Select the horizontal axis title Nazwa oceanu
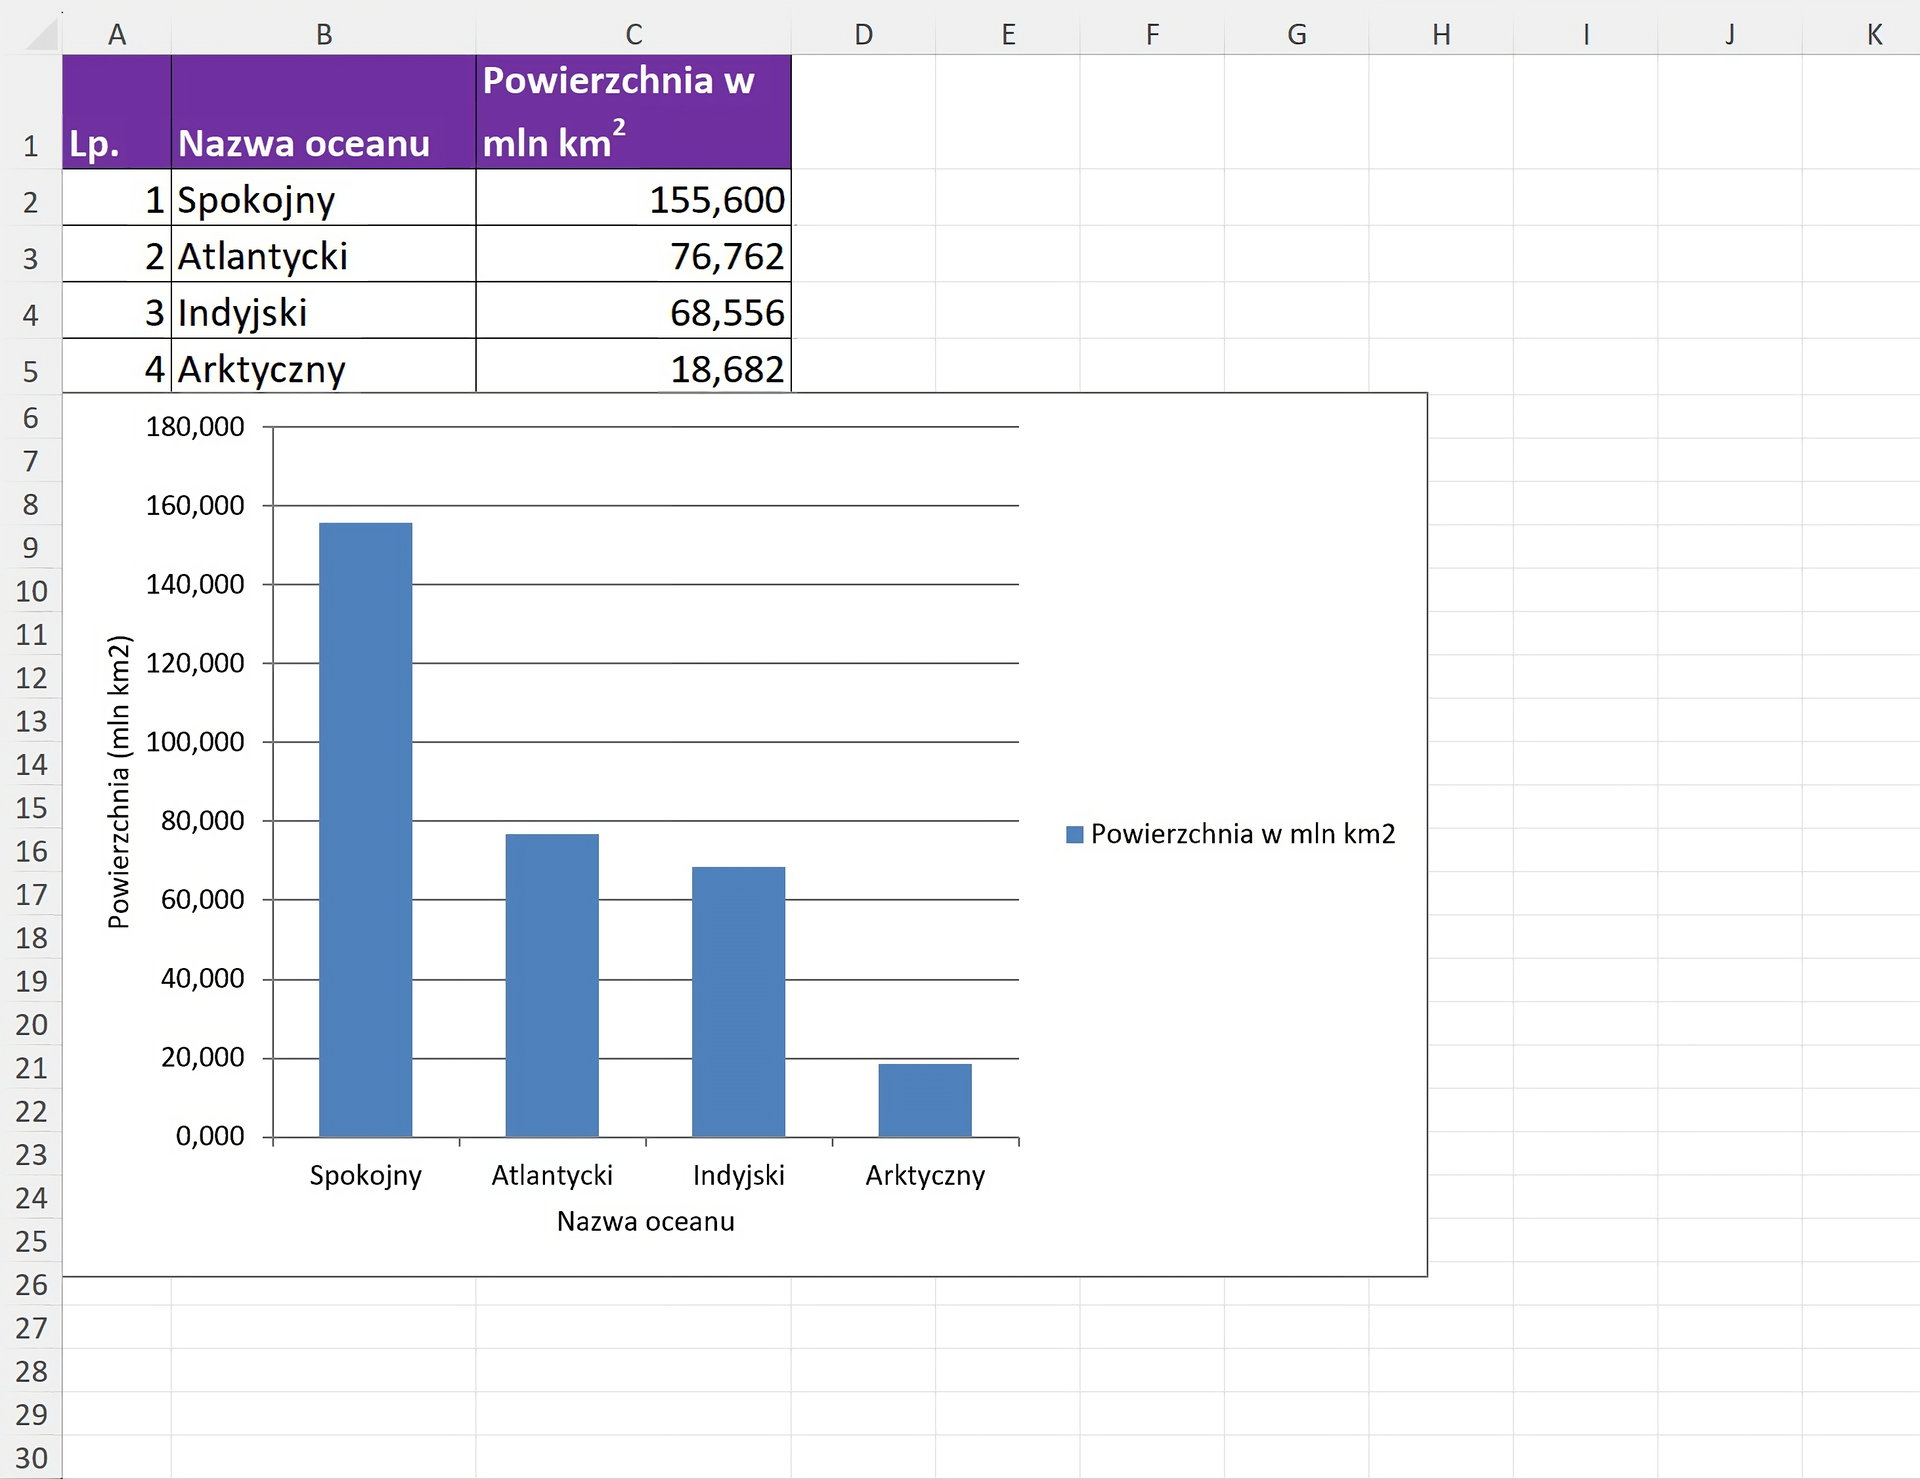 645,1221
